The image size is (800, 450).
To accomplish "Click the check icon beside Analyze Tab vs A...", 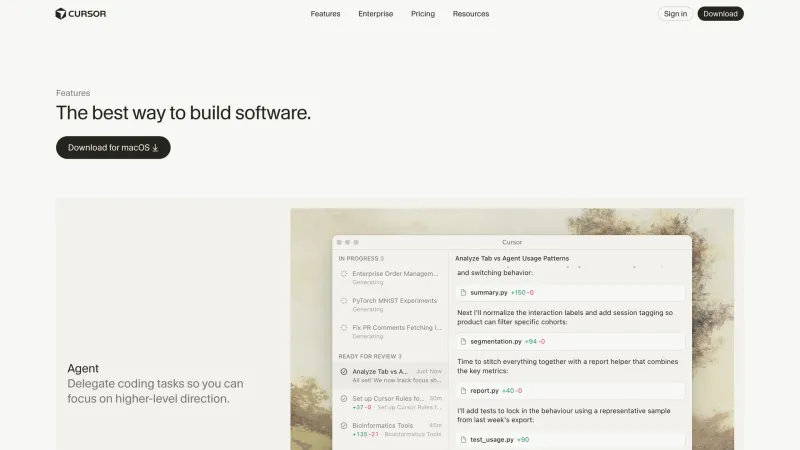I will [344, 372].
